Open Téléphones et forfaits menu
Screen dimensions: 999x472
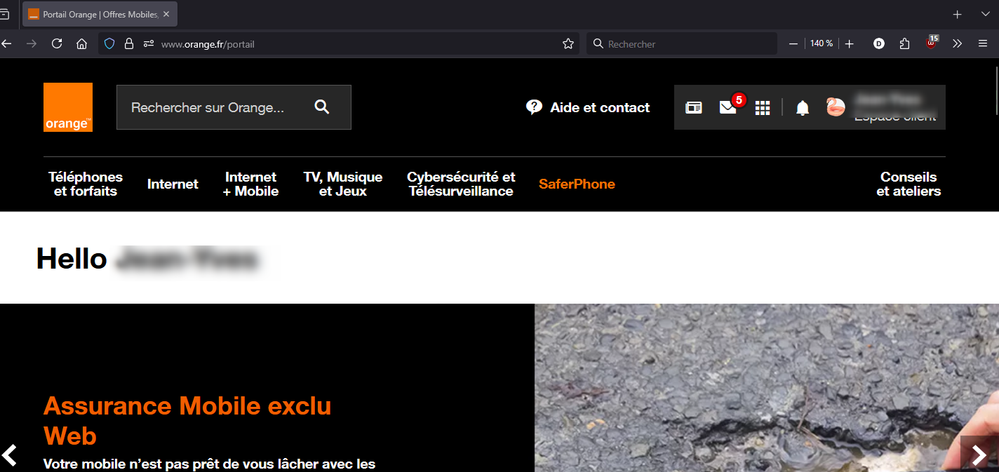click(x=85, y=184)
